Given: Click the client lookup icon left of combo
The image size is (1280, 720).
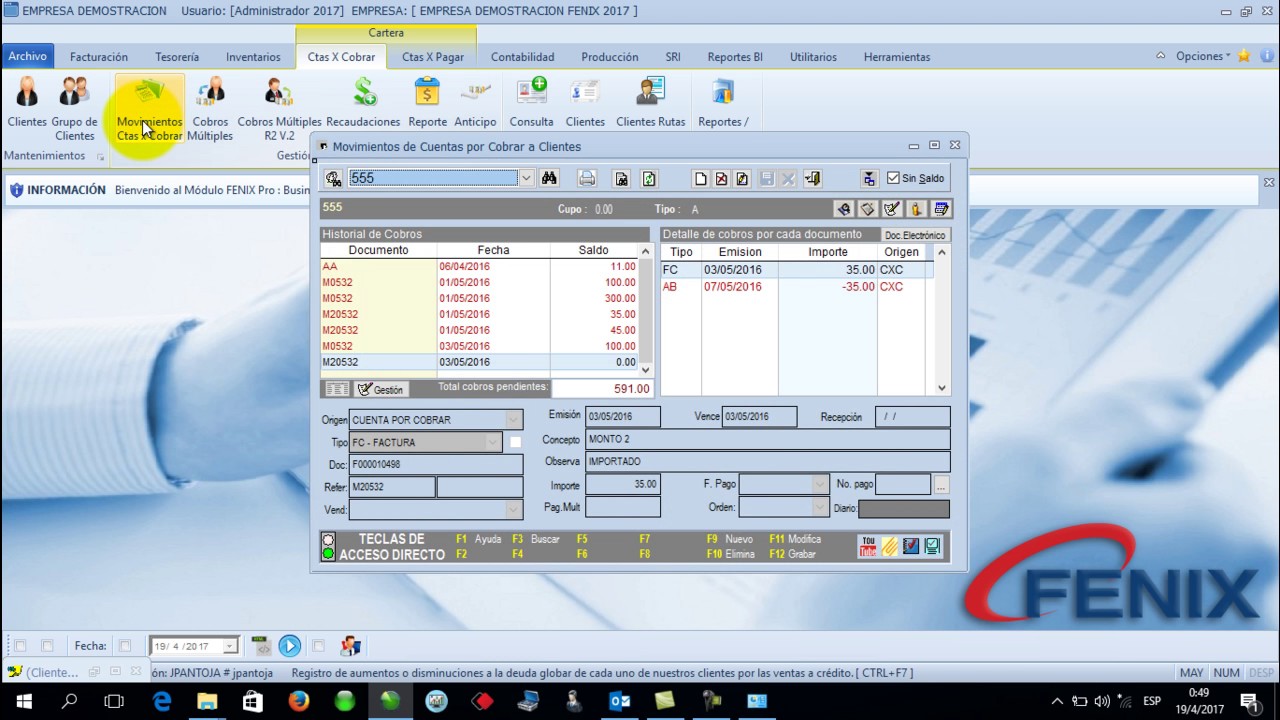Looking at the screenshot, I should pos(333,178).
